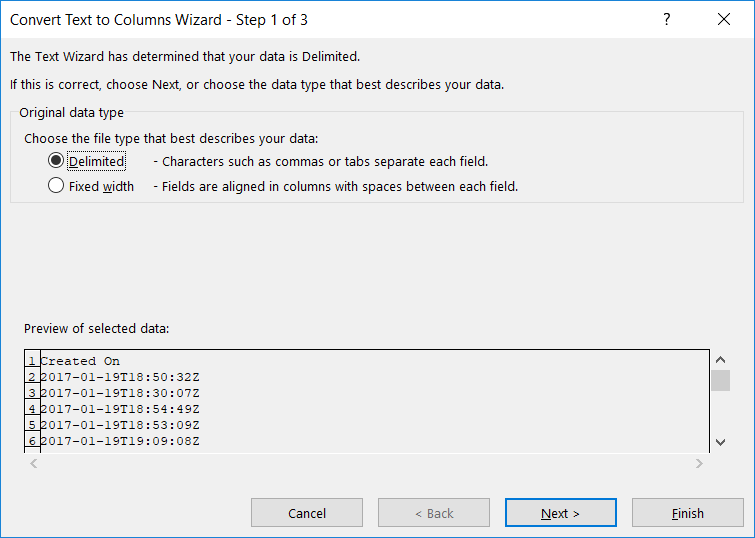Go to the next step with Next >

[560, 513]
